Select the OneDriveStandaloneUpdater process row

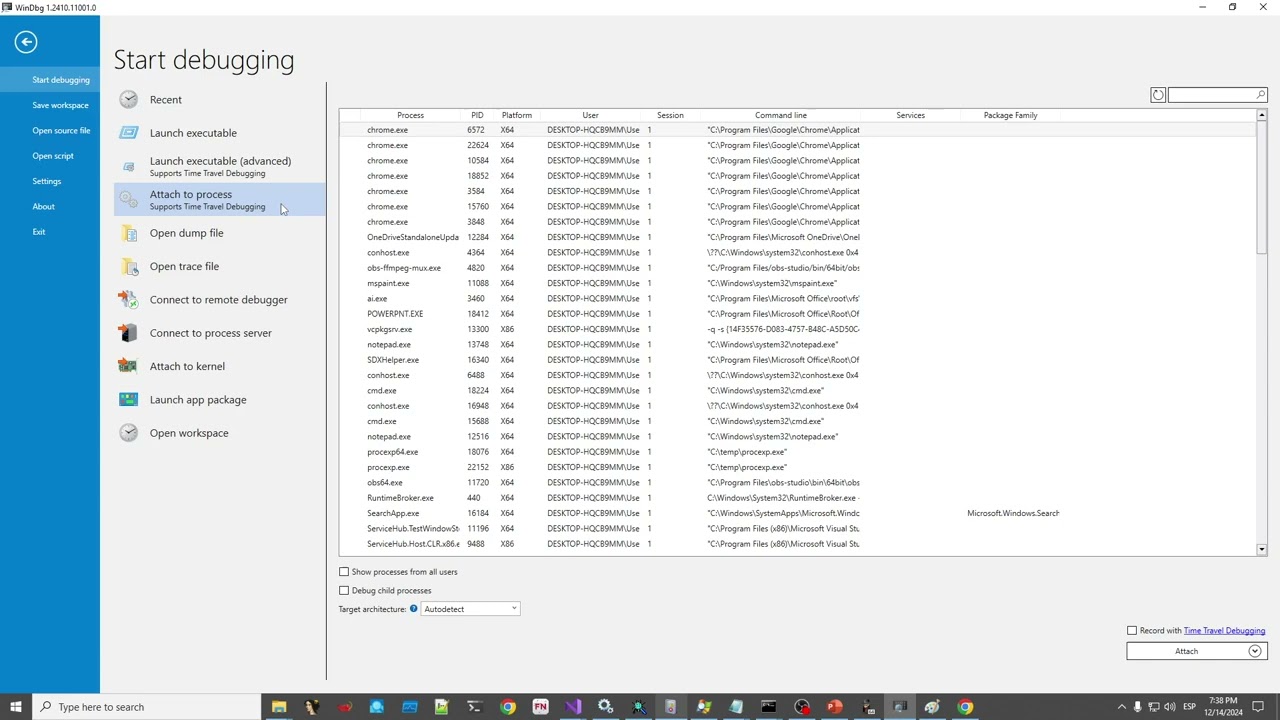point(797,237)
